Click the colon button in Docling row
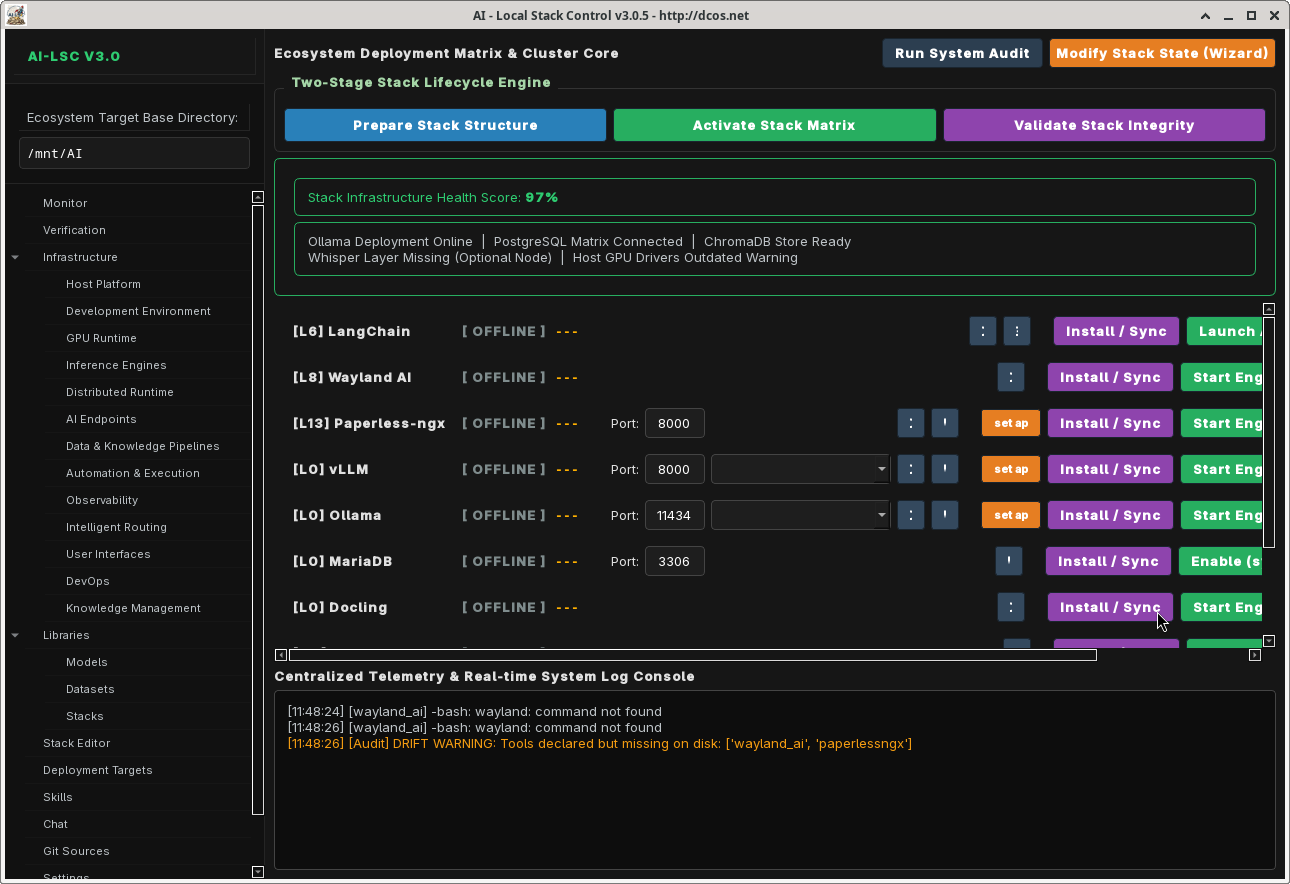The image size is (1290, 884). 1011,607
